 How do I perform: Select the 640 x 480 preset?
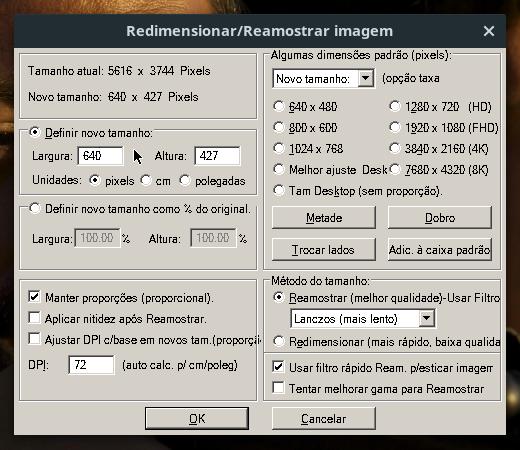(x=279, y=107)
